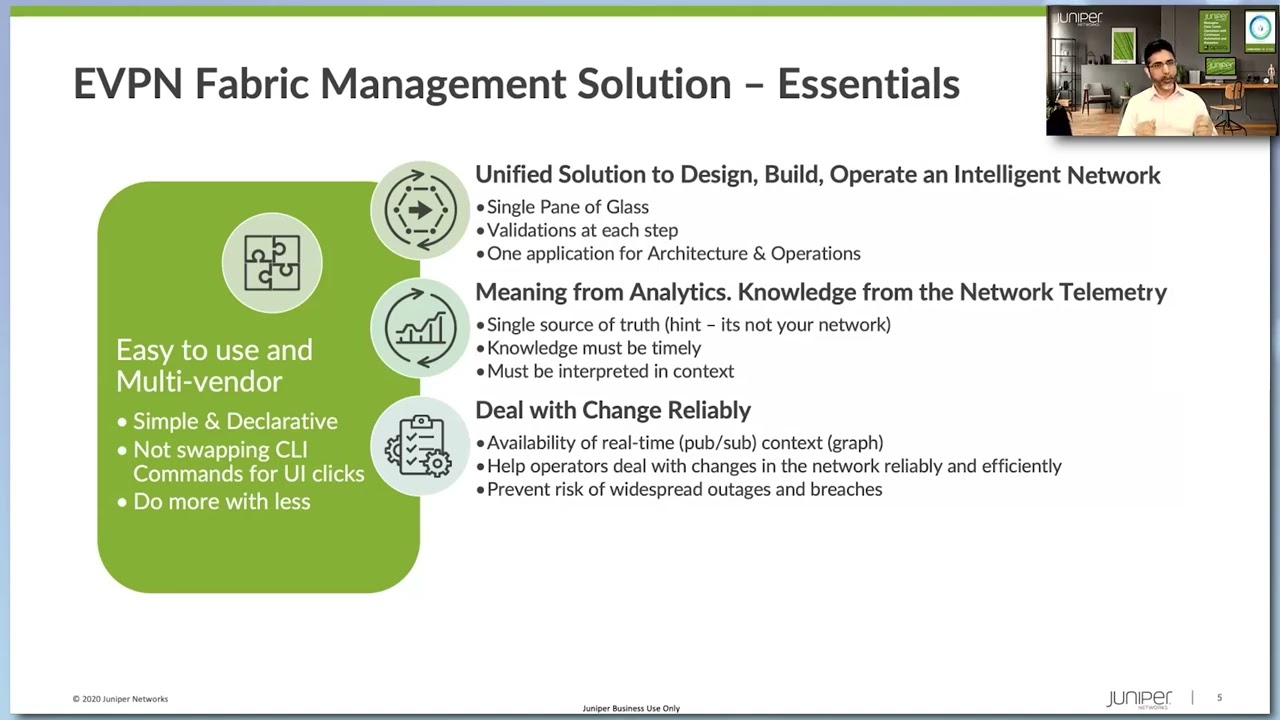This screenshot has height=720, width=1280.
Task: Click bullet One application for Architecture & Operations
Action: tap(668, 254)
